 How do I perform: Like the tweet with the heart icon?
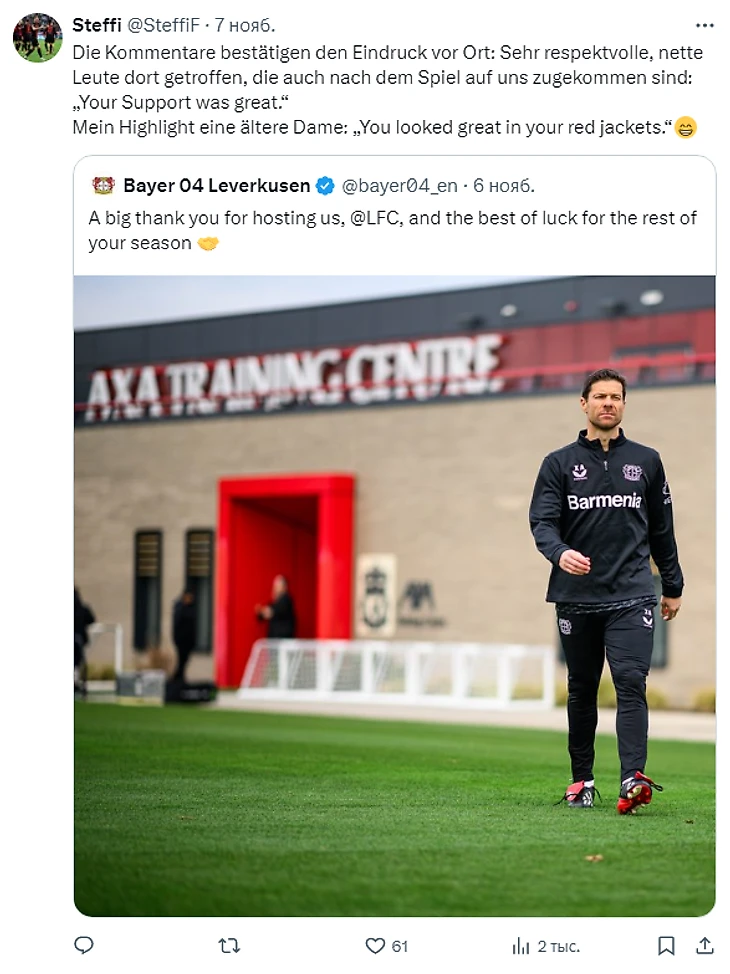tap(375, 945)
